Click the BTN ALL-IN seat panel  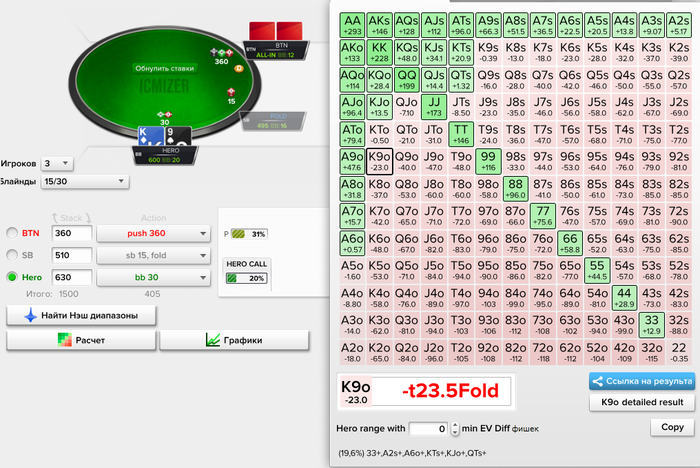coord(276,50)
